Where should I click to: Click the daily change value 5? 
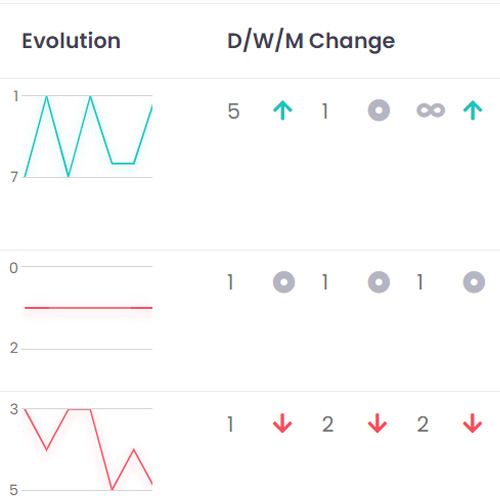point(233,111)
